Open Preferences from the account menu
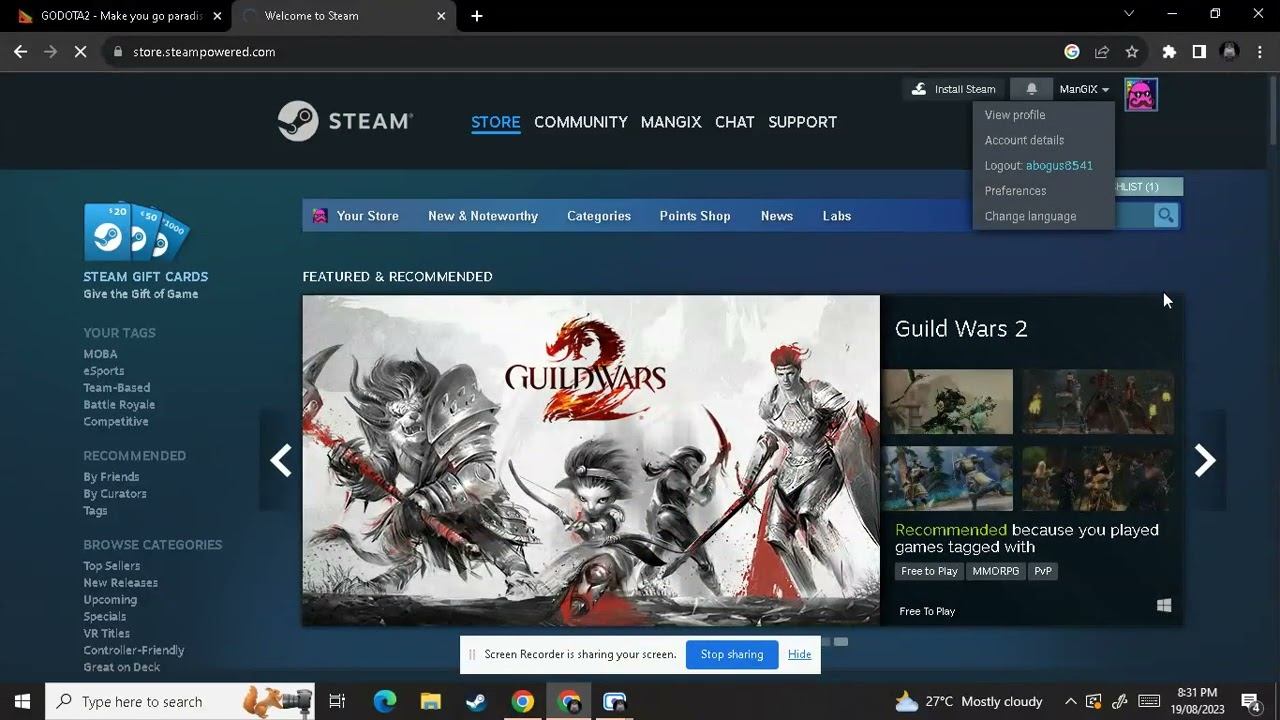Image resolution: width=1280 pixels, height=720 pixels. click(1015, 190)
